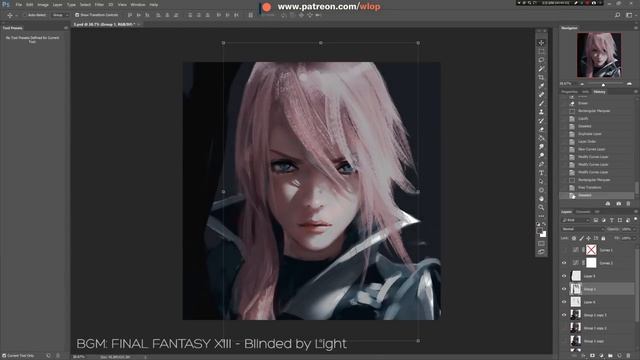Image resolution: width=640 pixels, height=360 pixels.
Task: Select the Clone Stamp tool
Action: 541,112
